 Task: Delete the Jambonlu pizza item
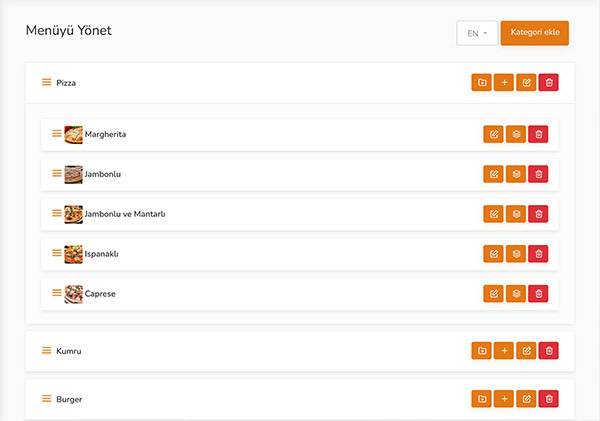pyautogui.click(x=538, y=174)
